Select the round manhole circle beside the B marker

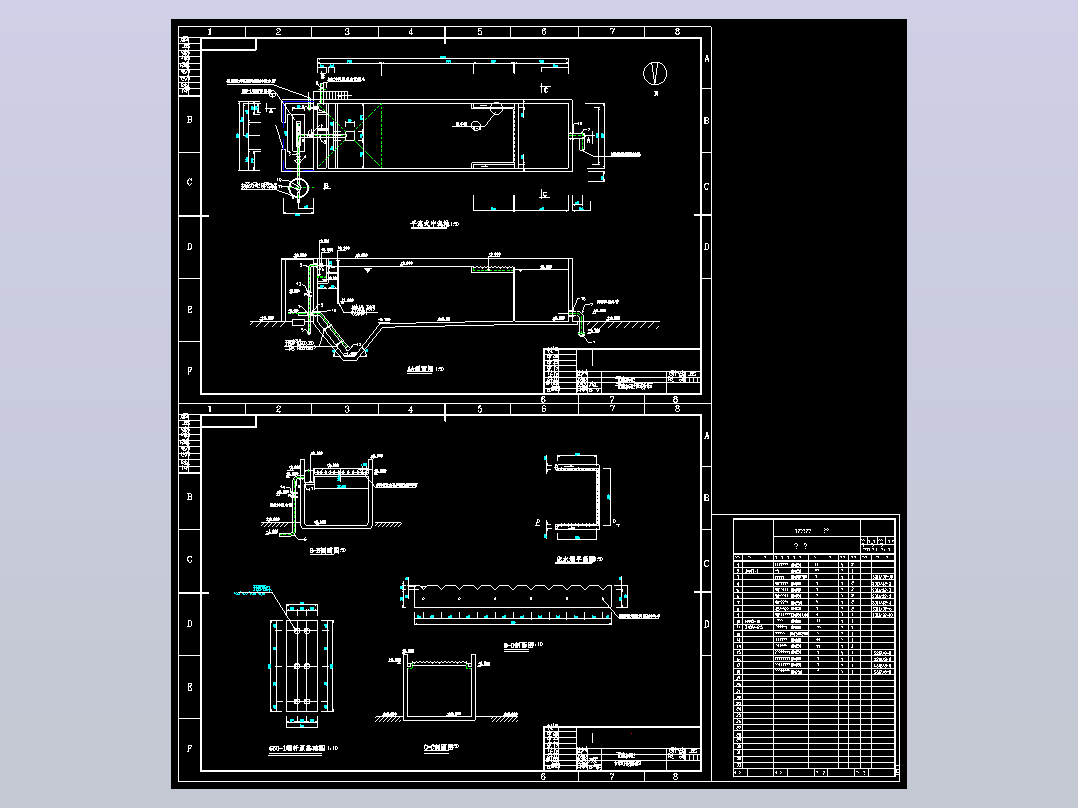click(299, 187)
